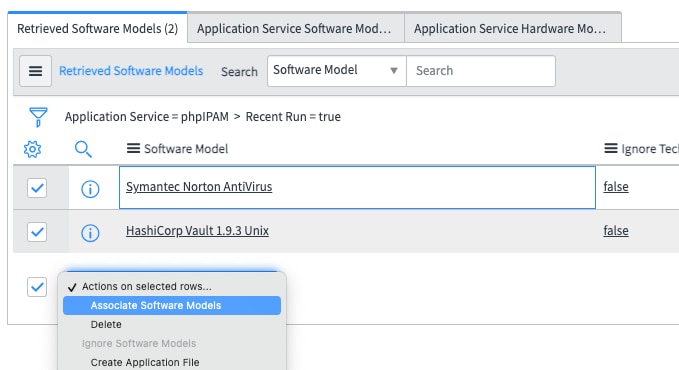679x370 pixels.
Task: Sort by the Software Model column header
Action: coord(186,149)
